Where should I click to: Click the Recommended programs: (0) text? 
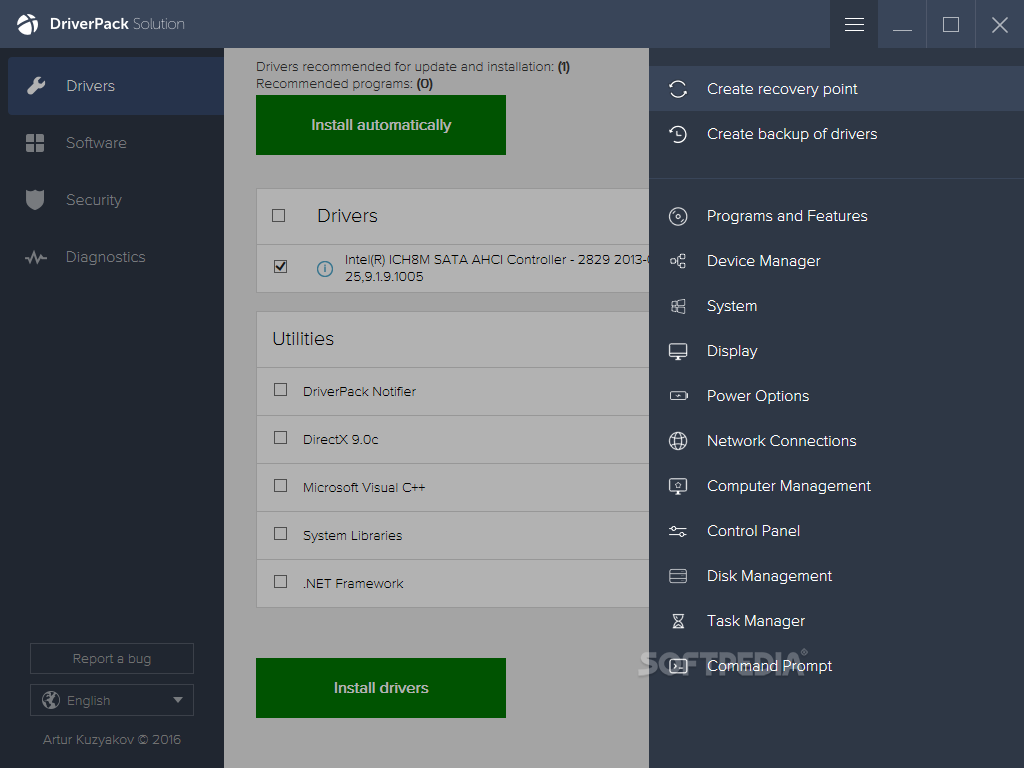[x=344, y=84]
